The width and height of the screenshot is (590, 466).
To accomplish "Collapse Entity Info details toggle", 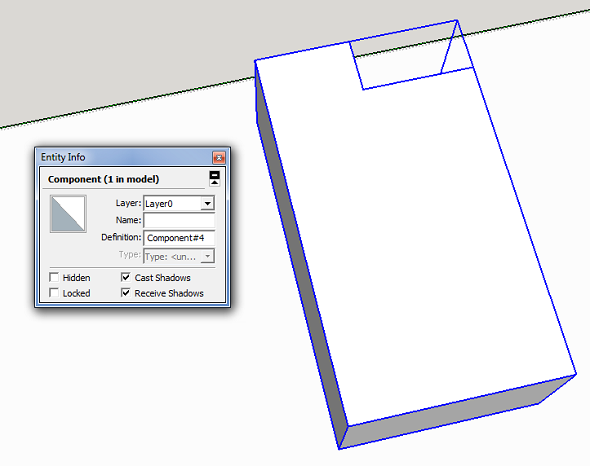I will pos(214,178).
